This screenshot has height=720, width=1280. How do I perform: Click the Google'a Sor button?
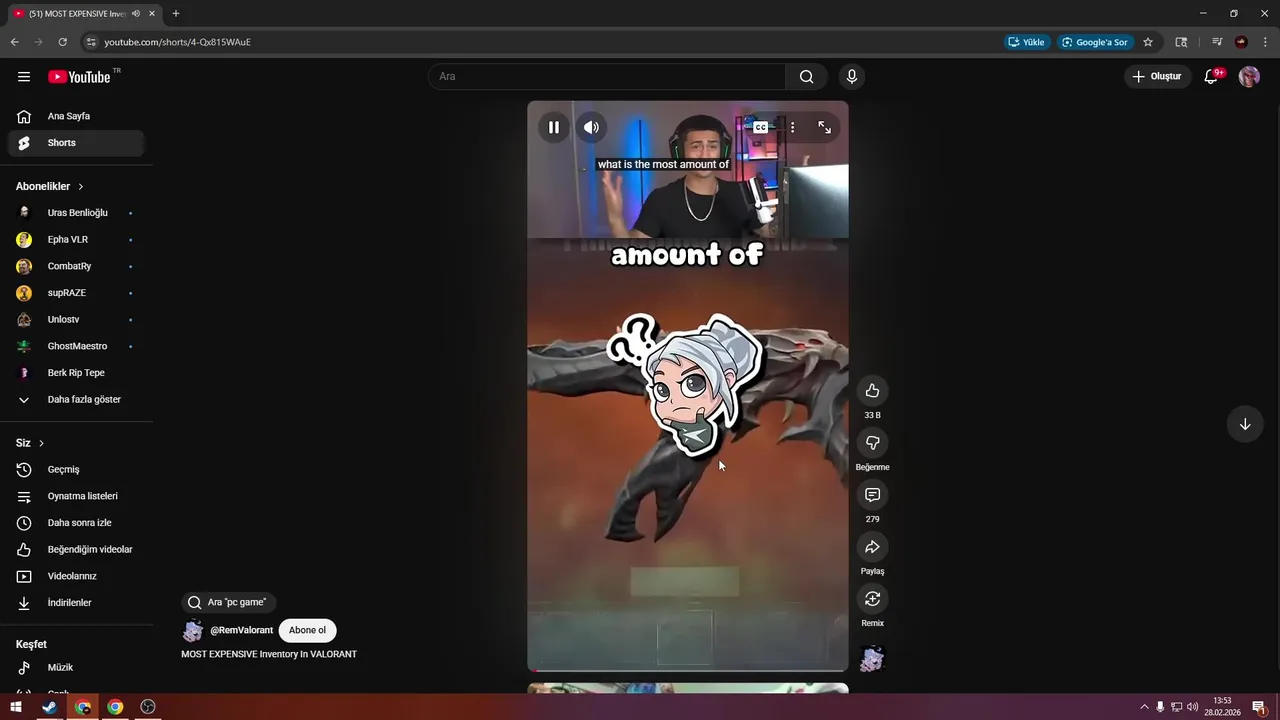click(x=1095, y=42)
